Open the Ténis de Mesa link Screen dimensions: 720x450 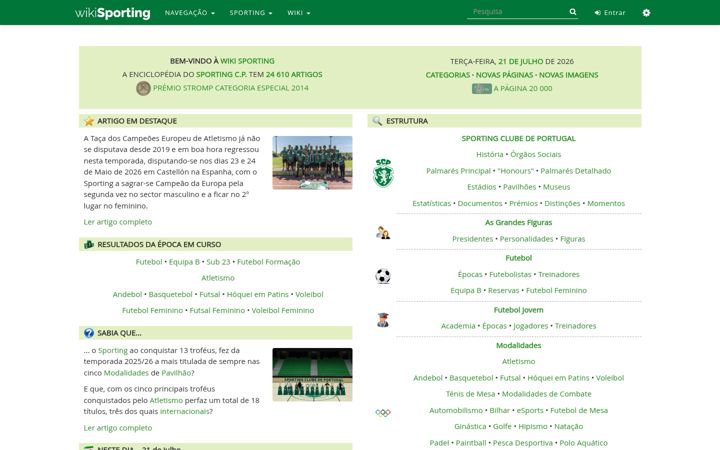tap(470, 394)
